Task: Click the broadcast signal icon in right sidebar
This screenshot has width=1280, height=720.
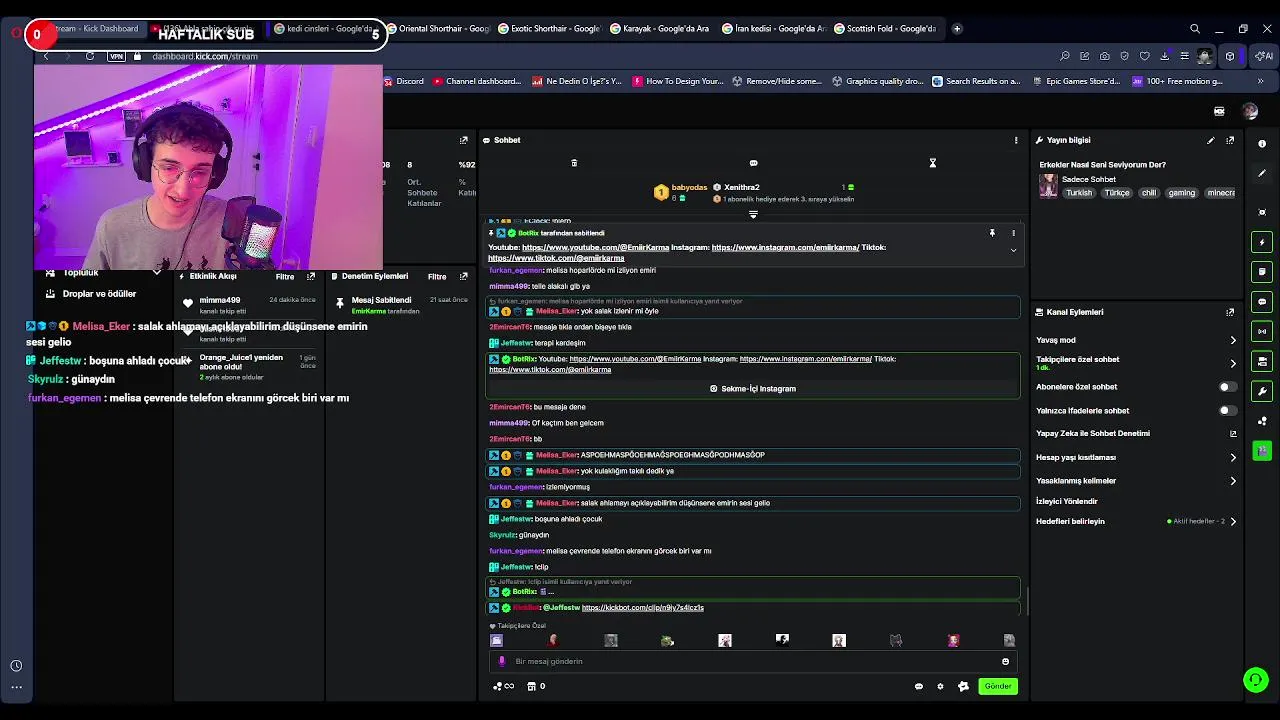Action: pos(1262,331)
